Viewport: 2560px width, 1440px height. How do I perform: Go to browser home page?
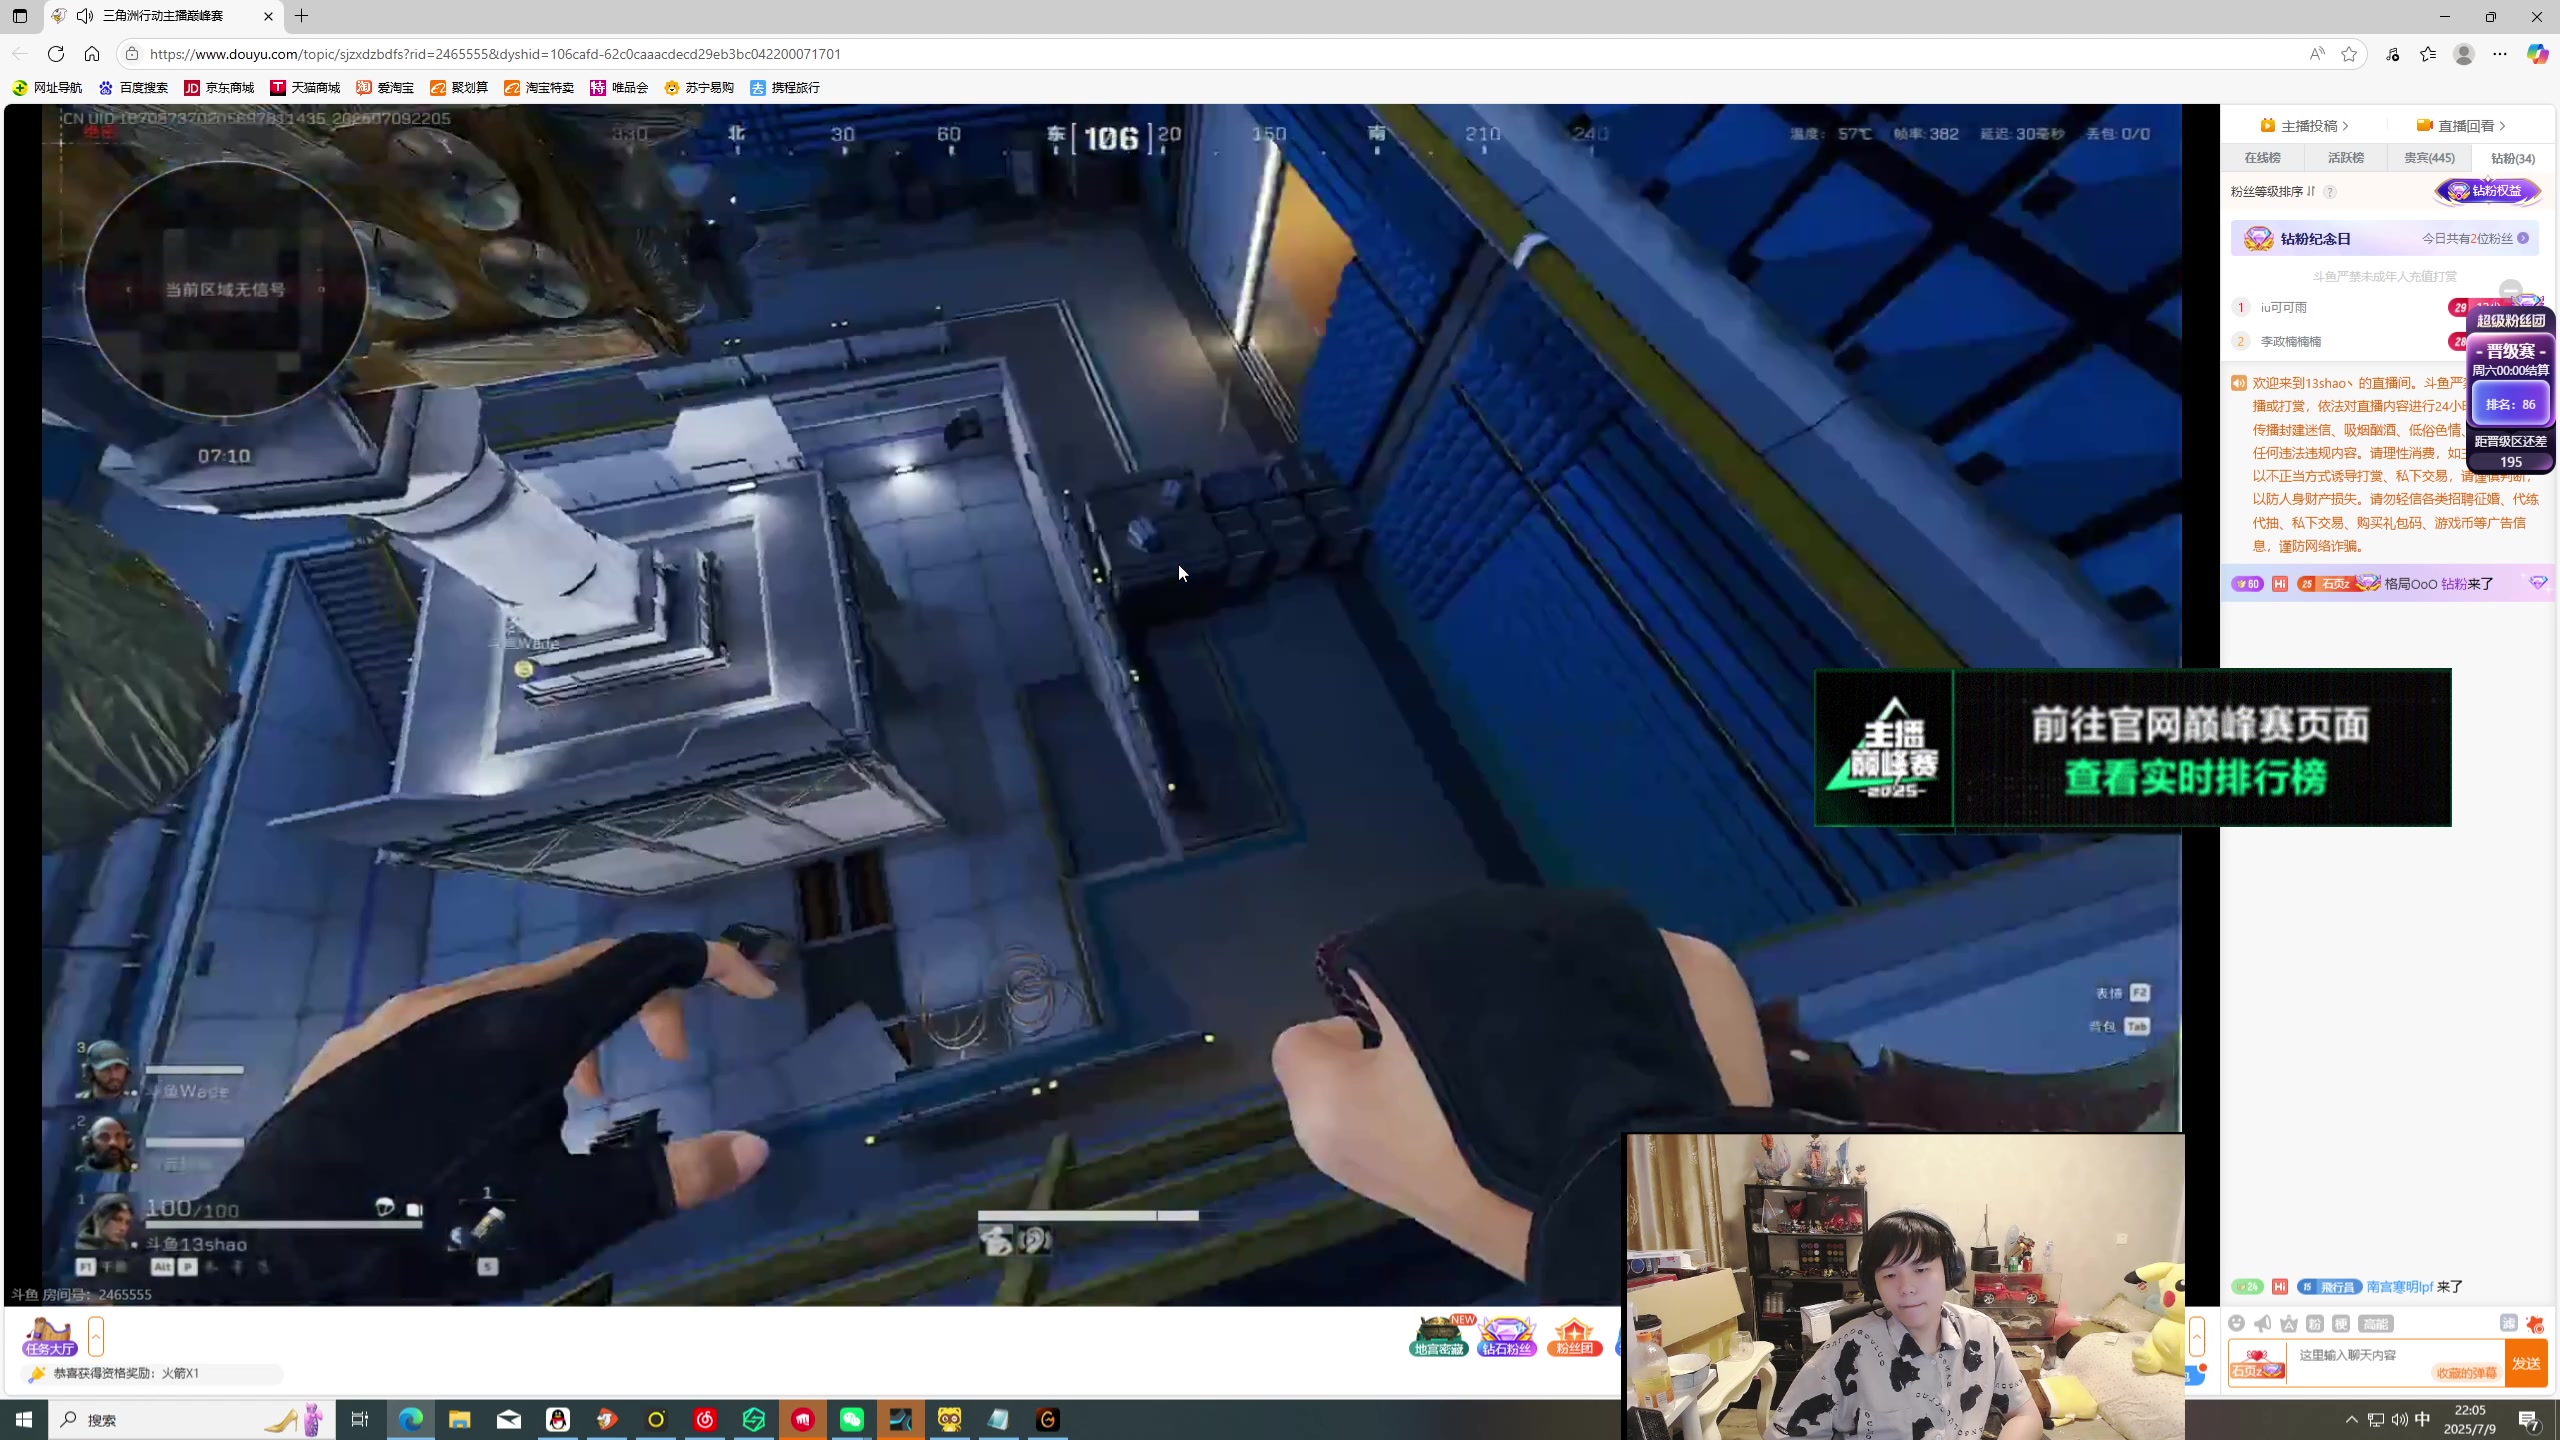pos(92,54)
